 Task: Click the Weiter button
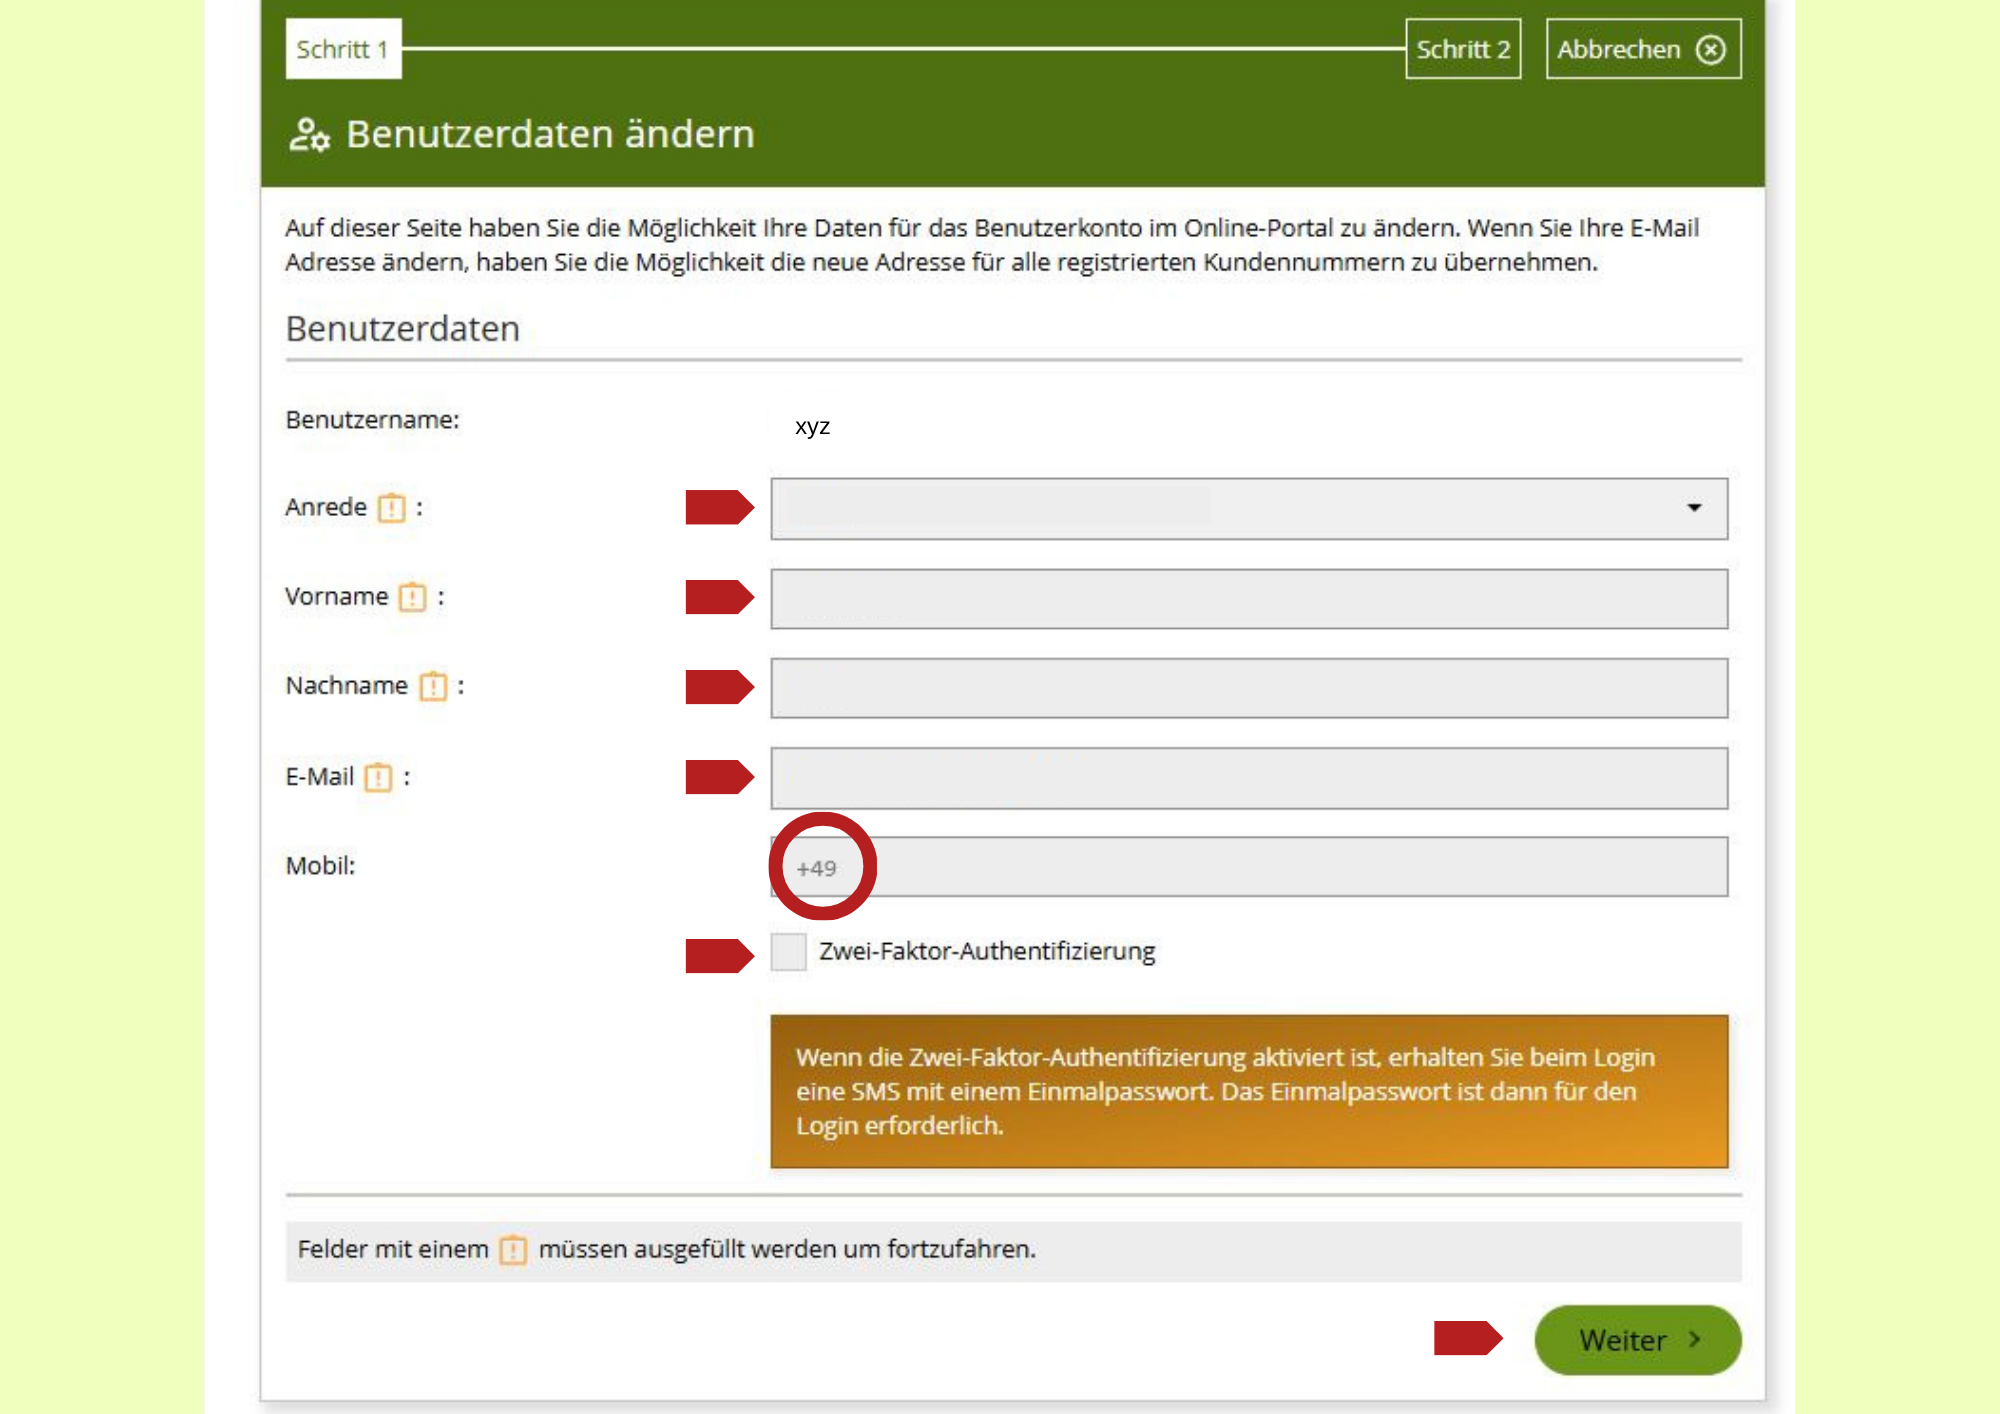point(1638,1340)
